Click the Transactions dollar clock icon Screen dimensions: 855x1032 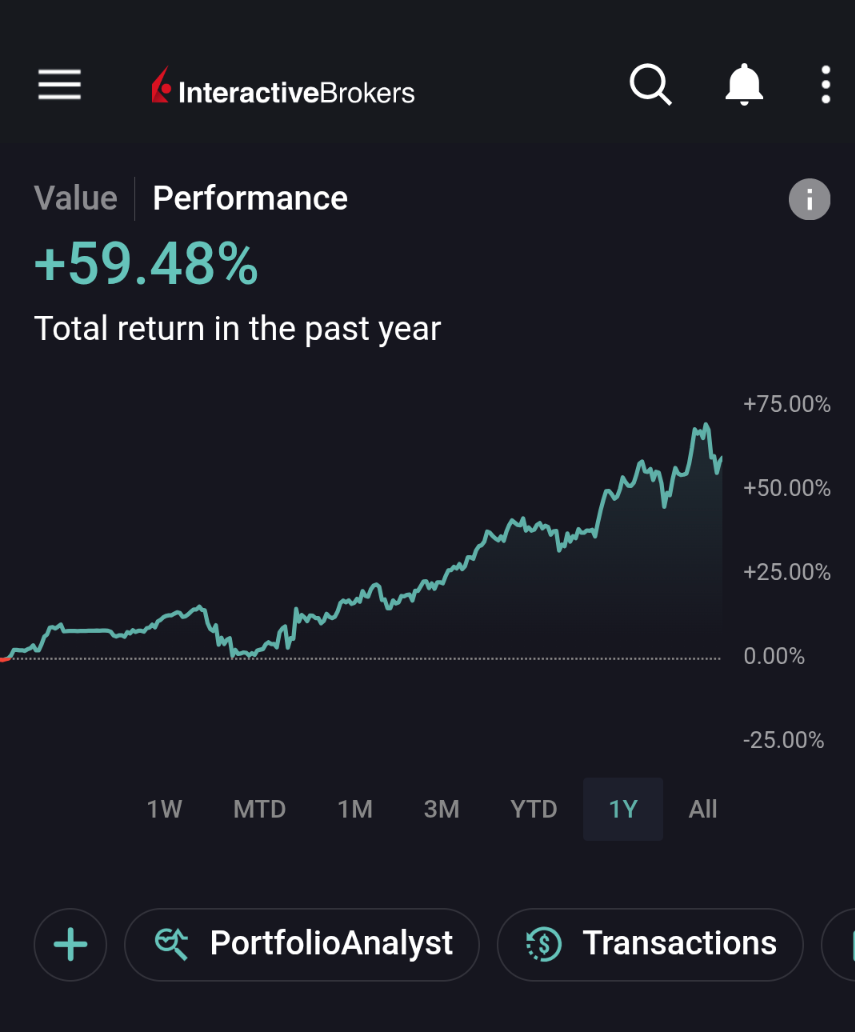coord(543,943)
